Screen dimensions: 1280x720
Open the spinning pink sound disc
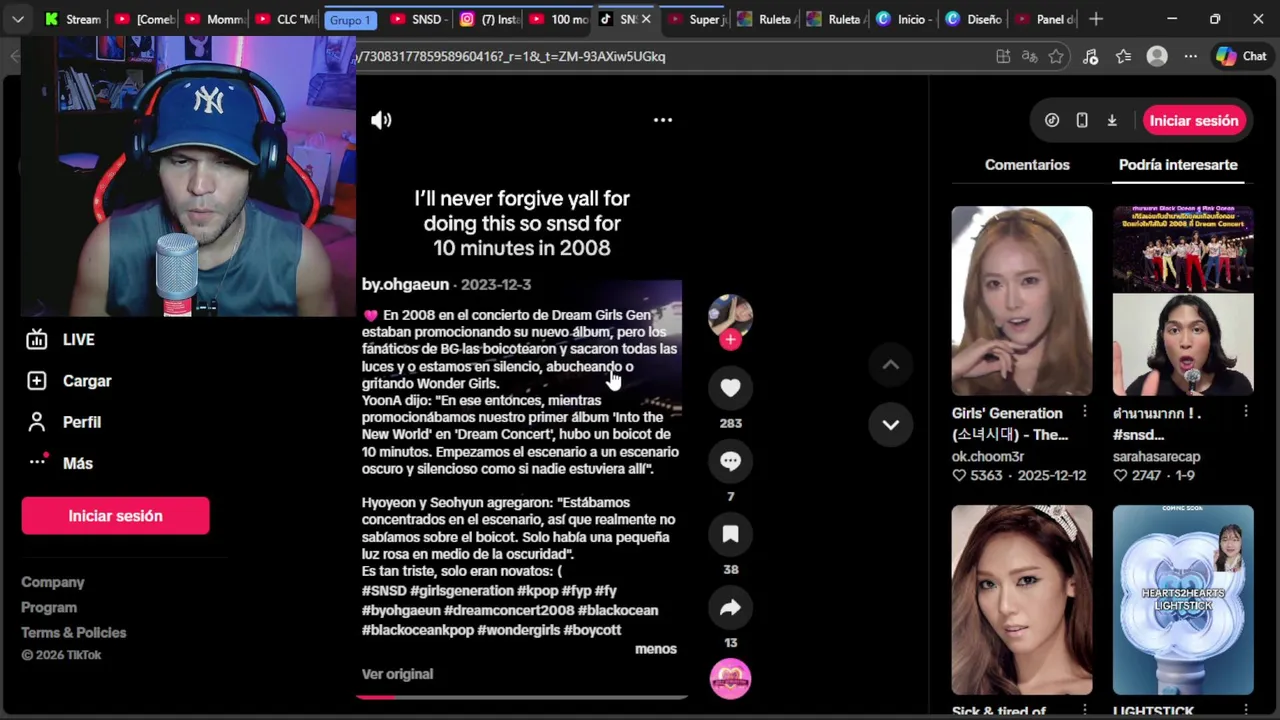pyautogui.click(x=730, y=679)
